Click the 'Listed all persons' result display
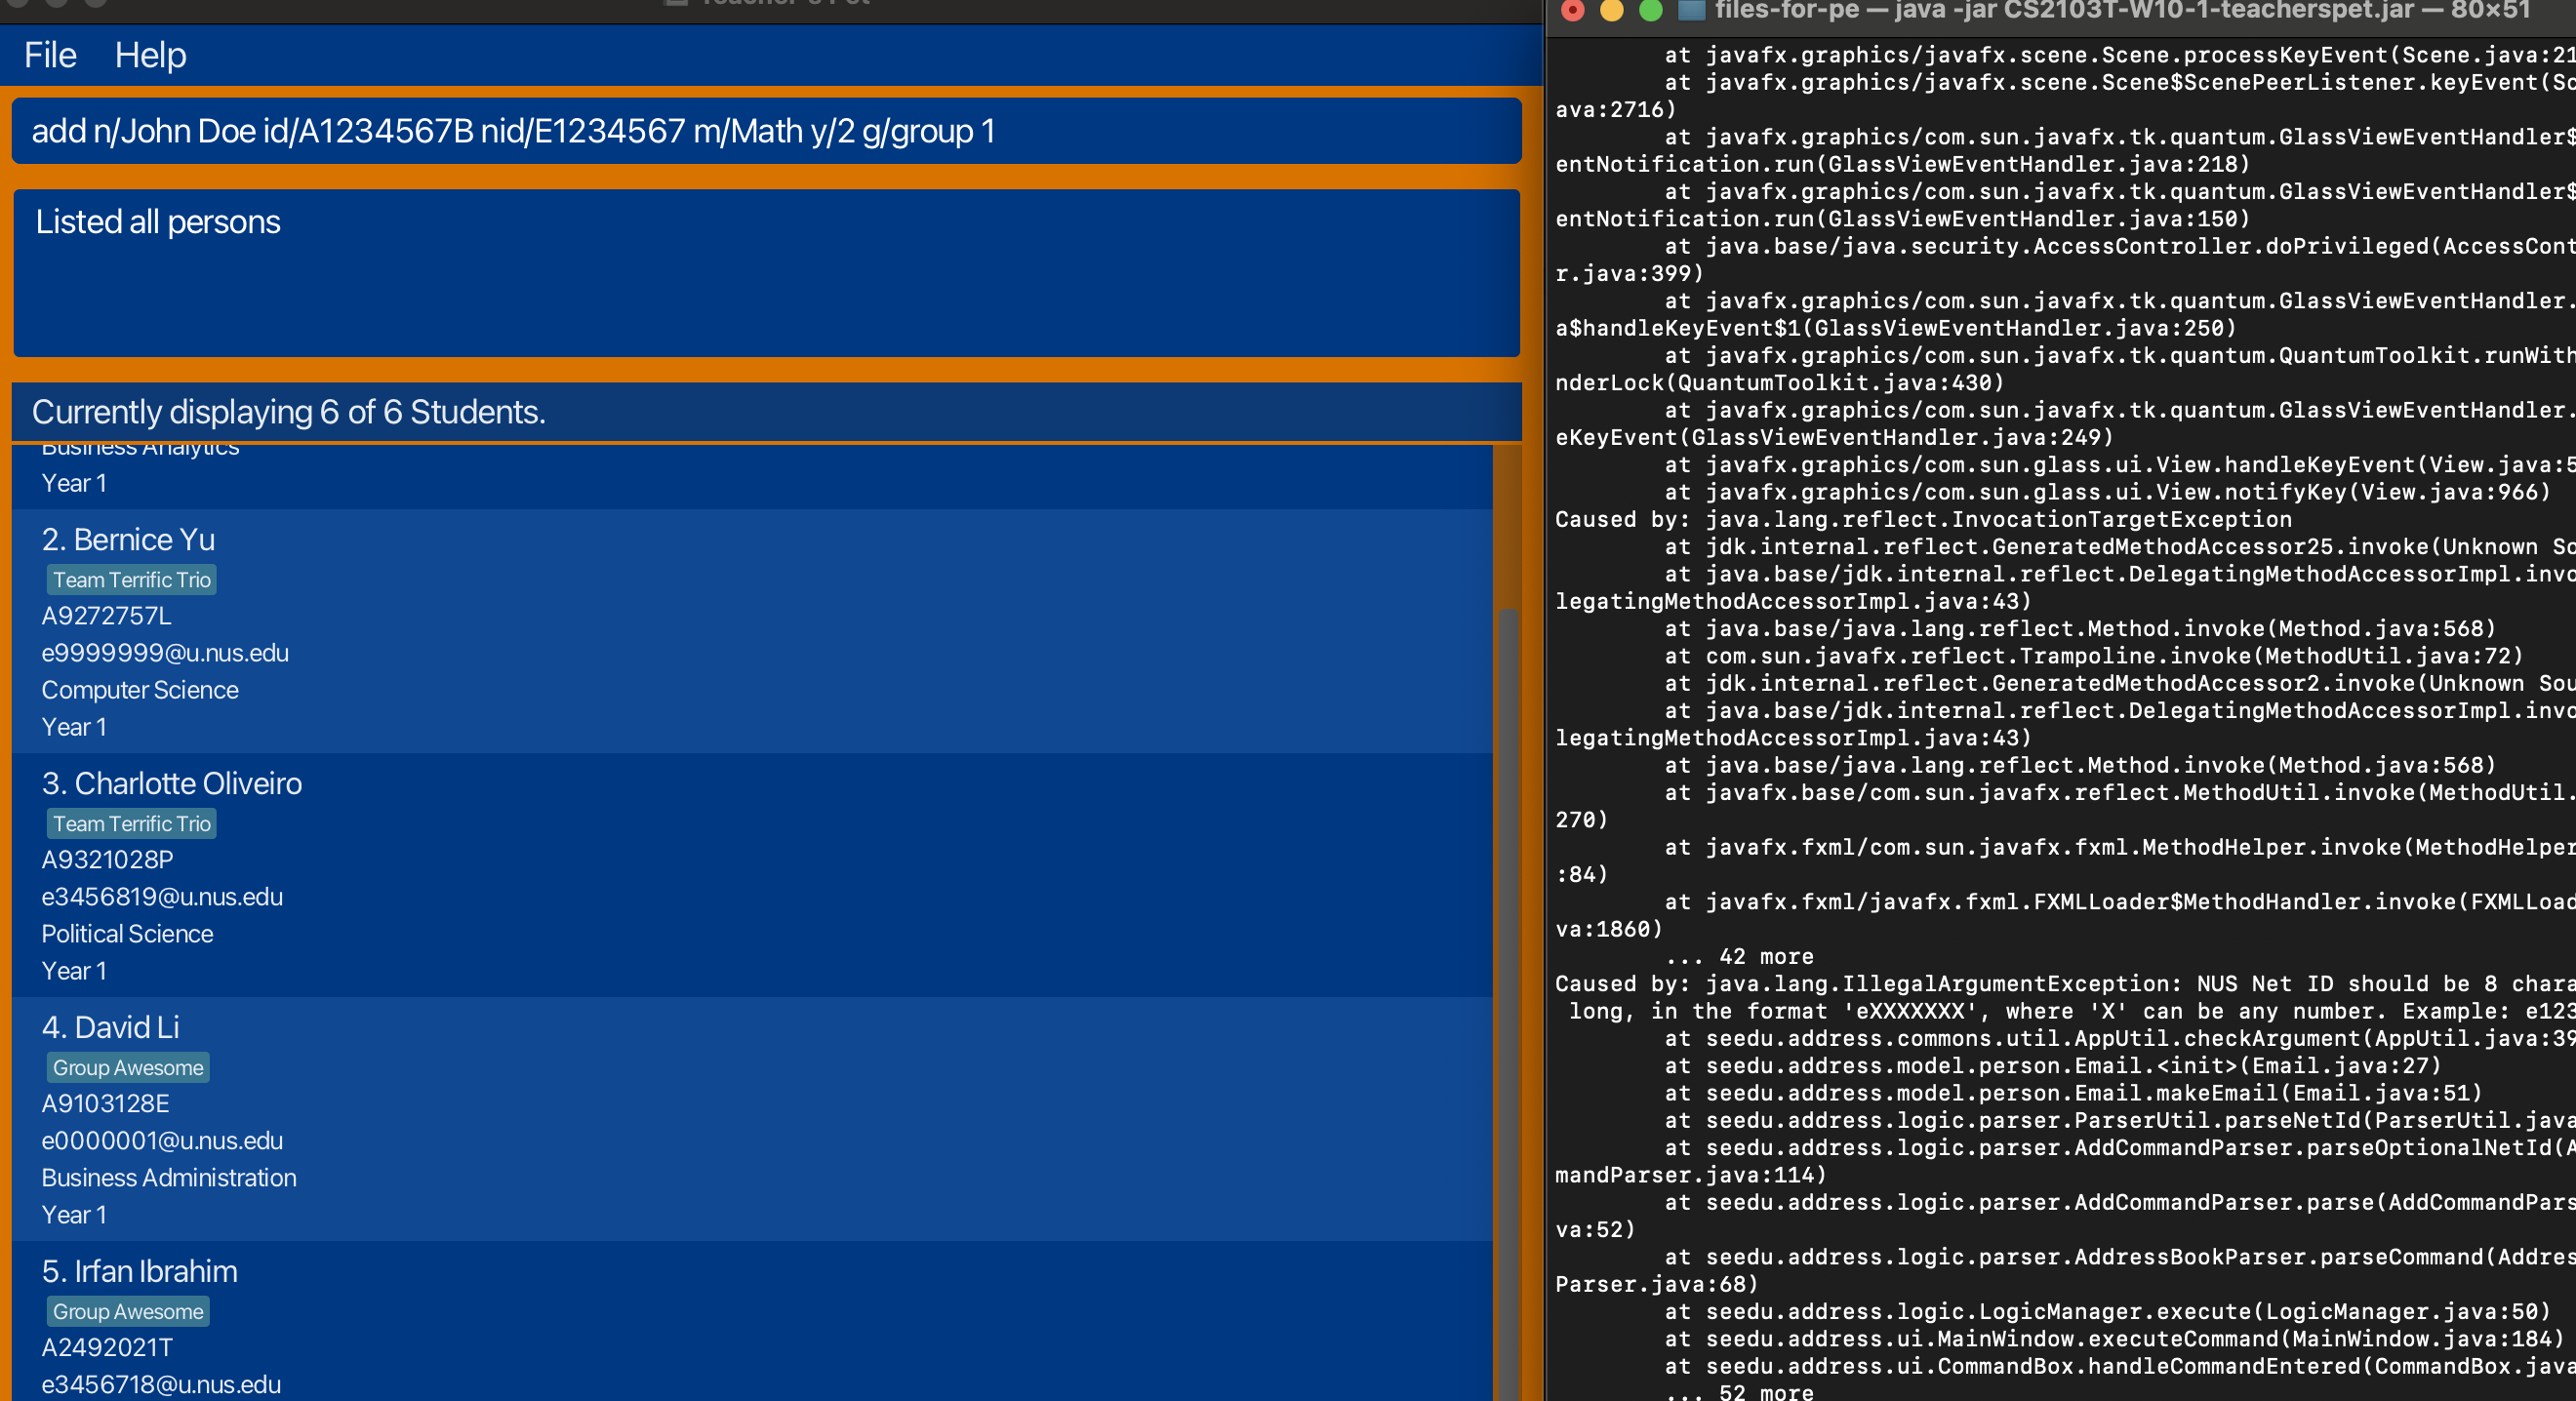Image resolution: width=2576 pixels, height=1401 pixels. point(765,272)
